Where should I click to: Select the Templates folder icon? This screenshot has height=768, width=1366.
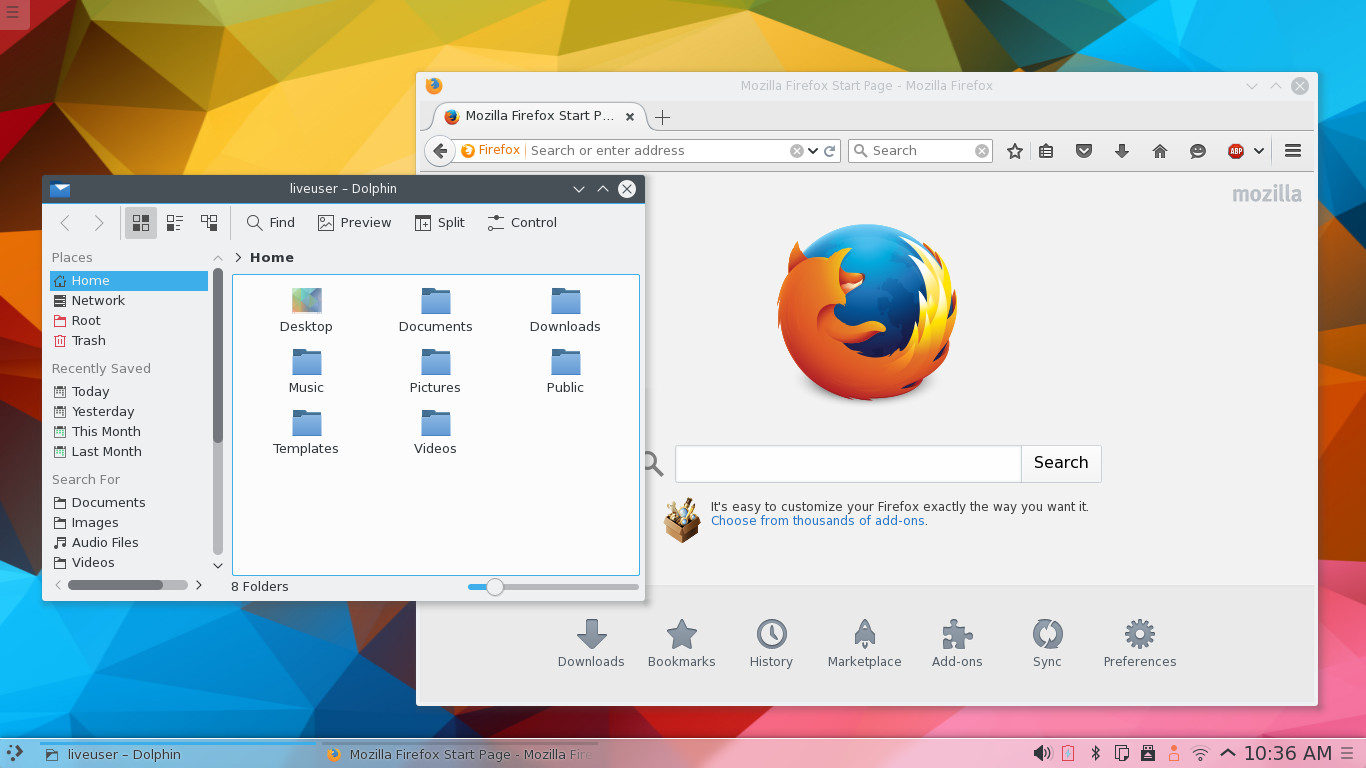point(306,422)
